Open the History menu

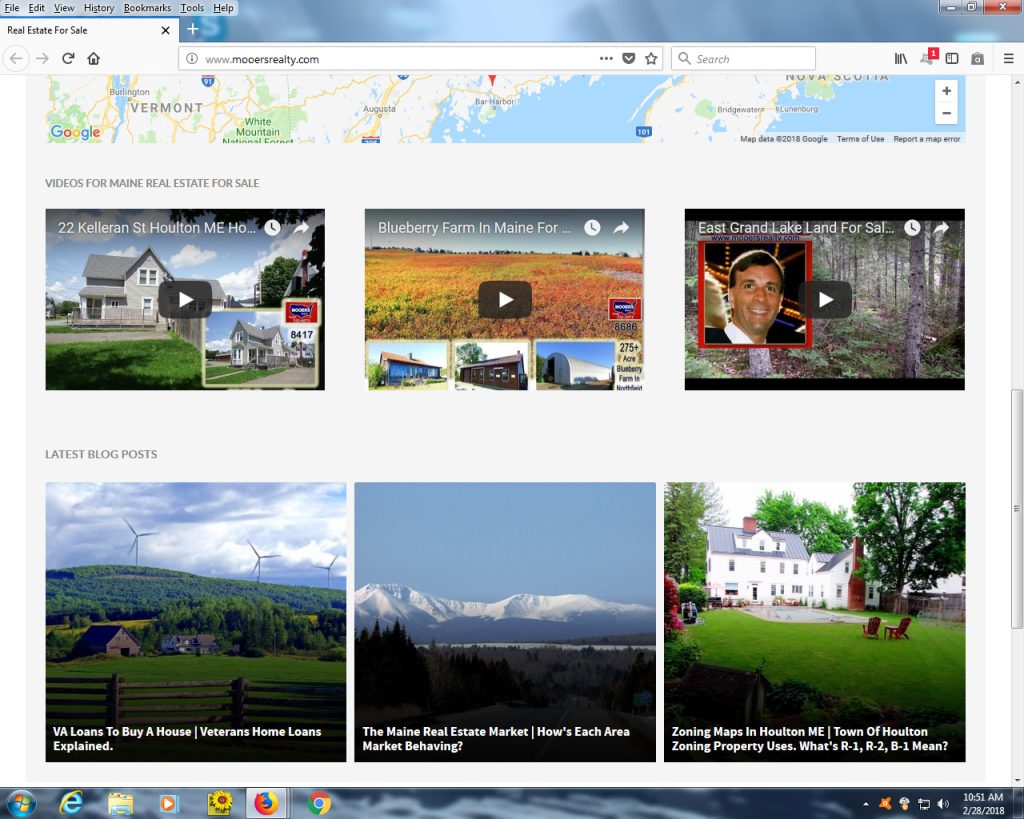point(99,8)
